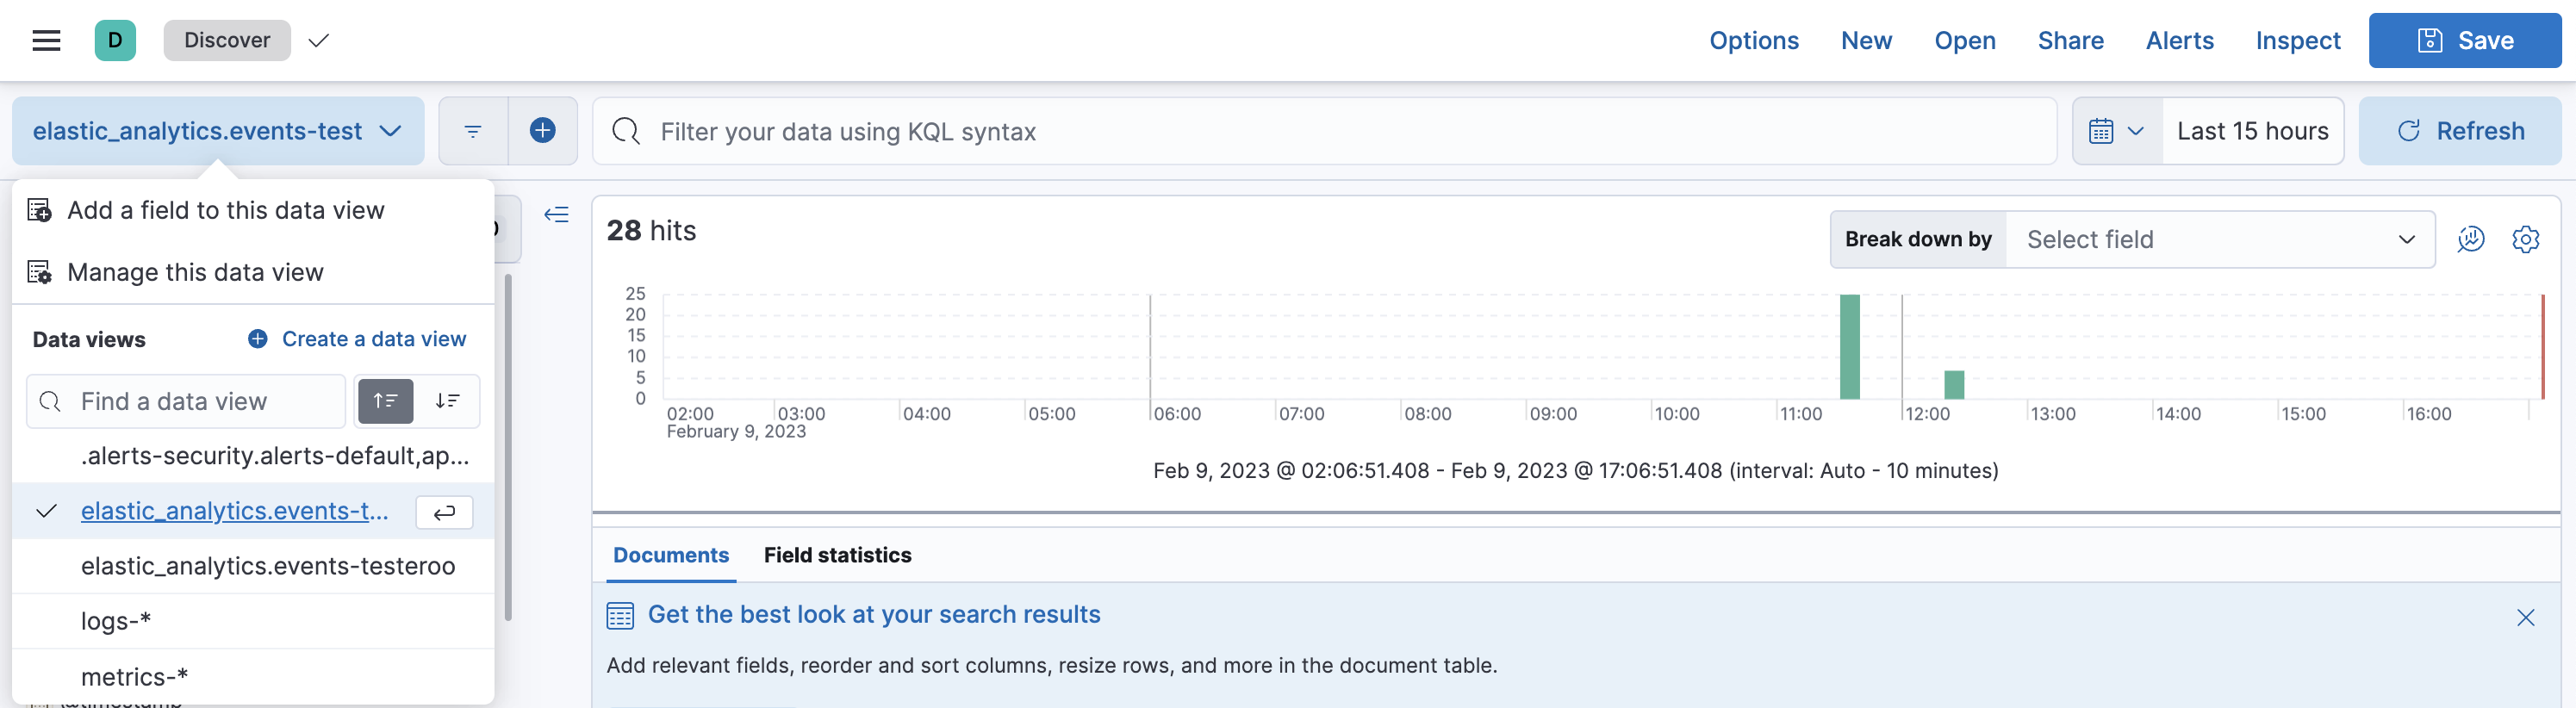This screenshot has height=708, width=2576.
Task: Focus the KQL query input field
Action: 1340,131
